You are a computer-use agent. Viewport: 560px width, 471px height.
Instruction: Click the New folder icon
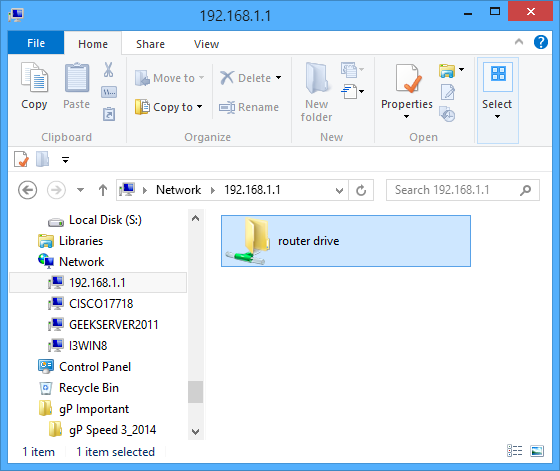[316, 79]
